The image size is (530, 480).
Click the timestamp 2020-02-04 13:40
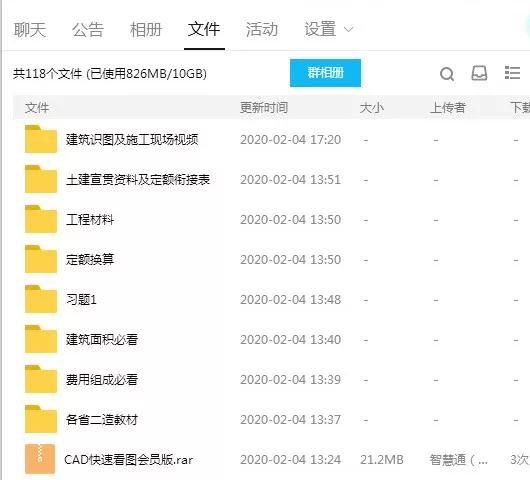(x=290, y=339)
